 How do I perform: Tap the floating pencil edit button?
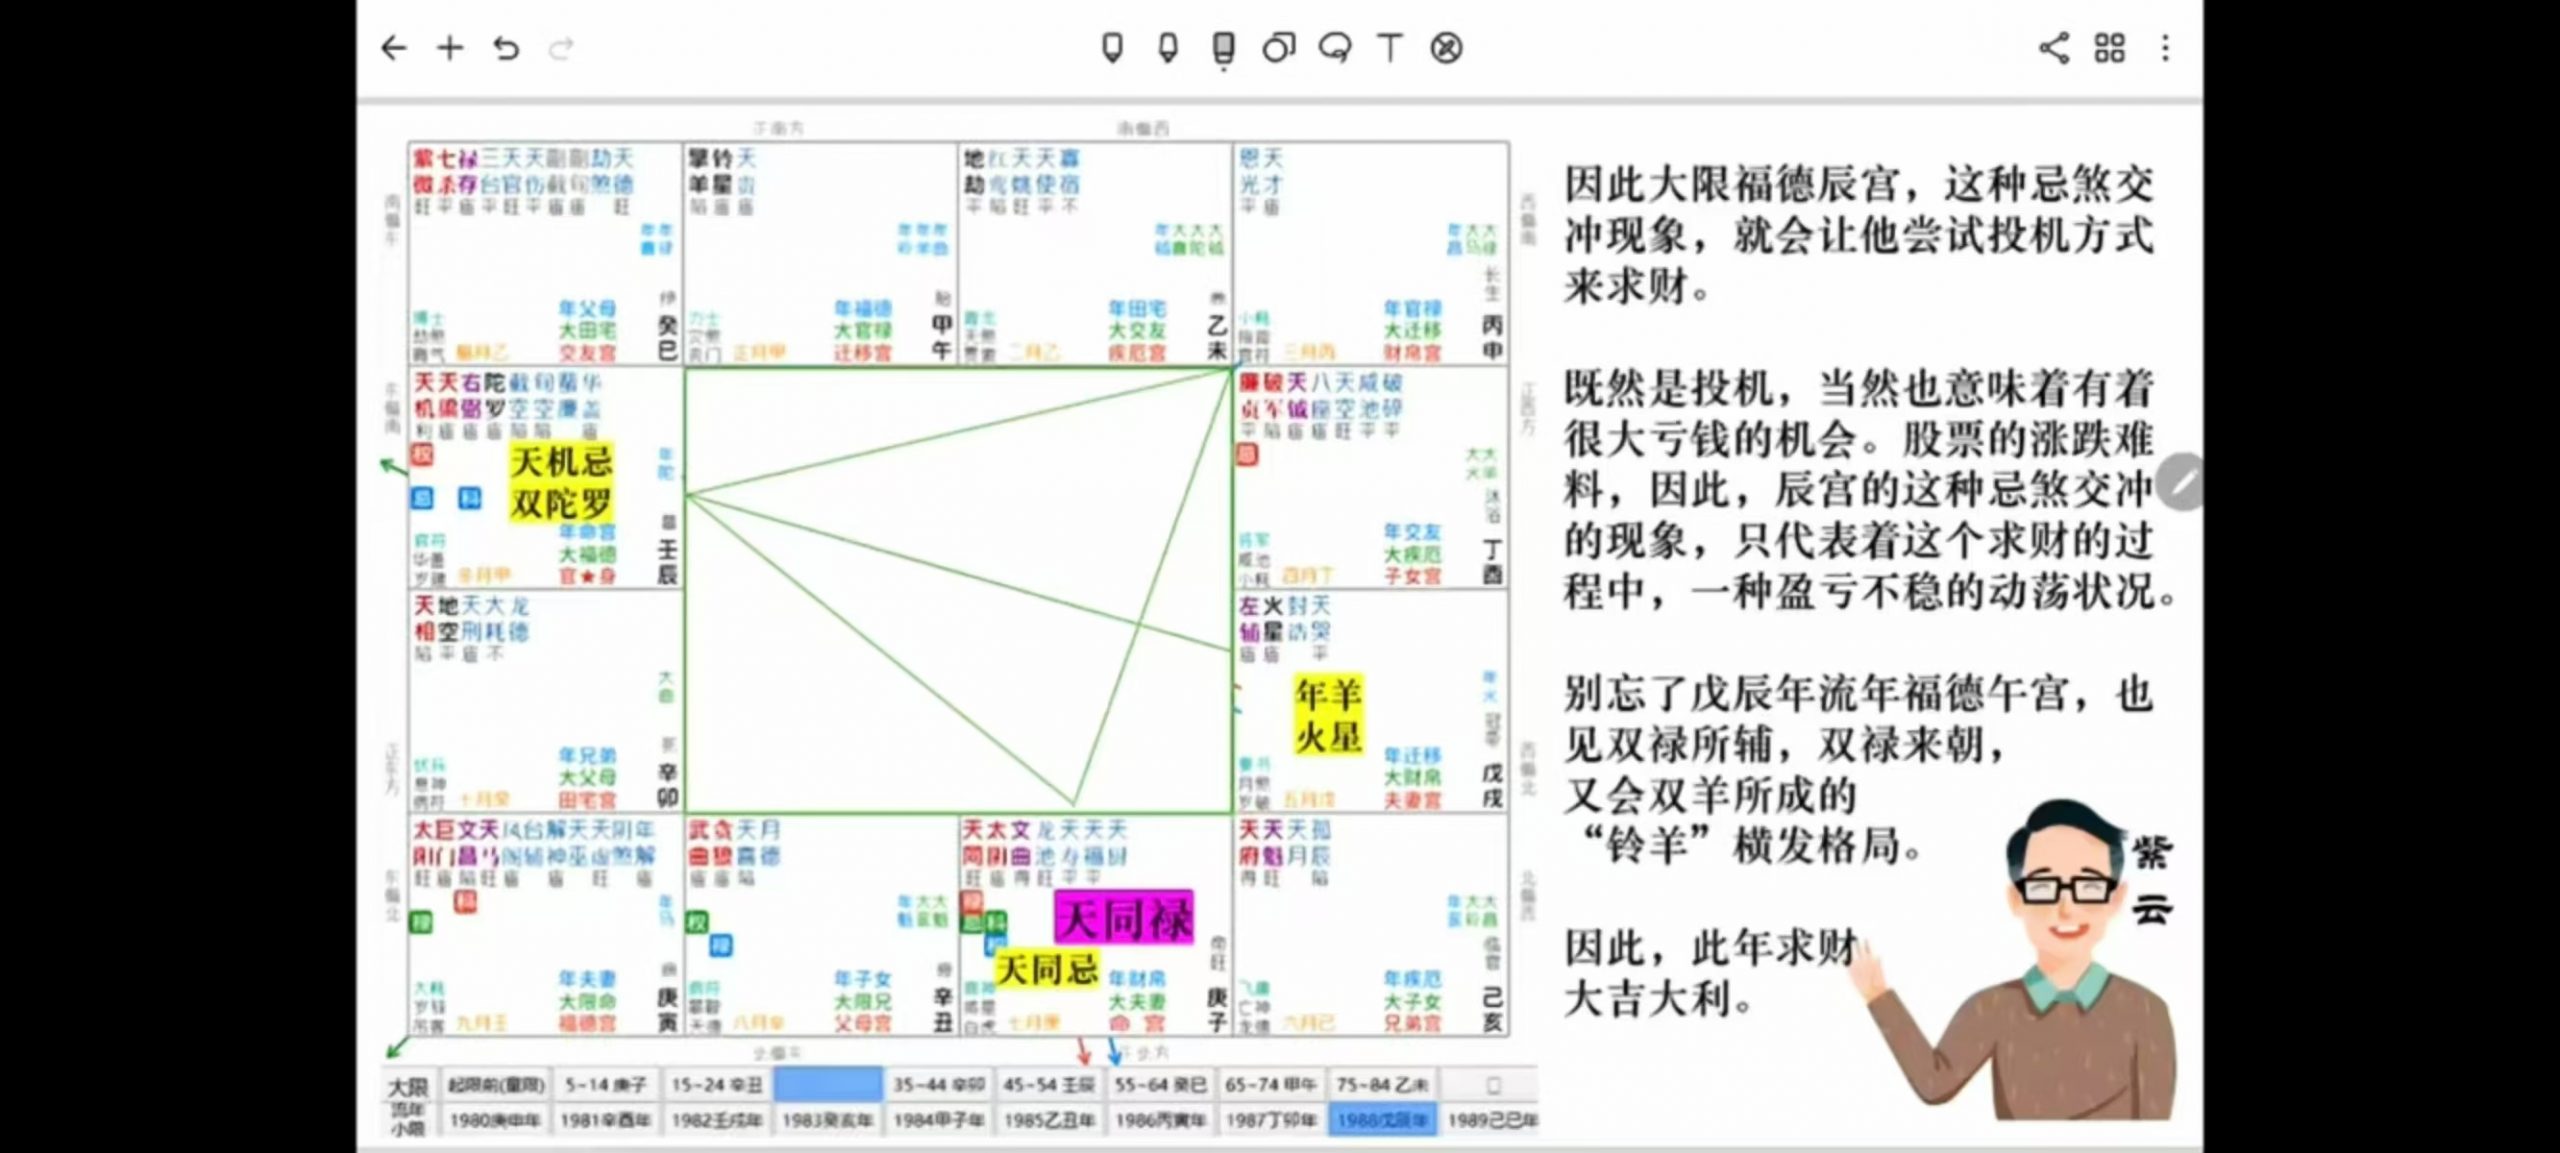(2182, 483)
